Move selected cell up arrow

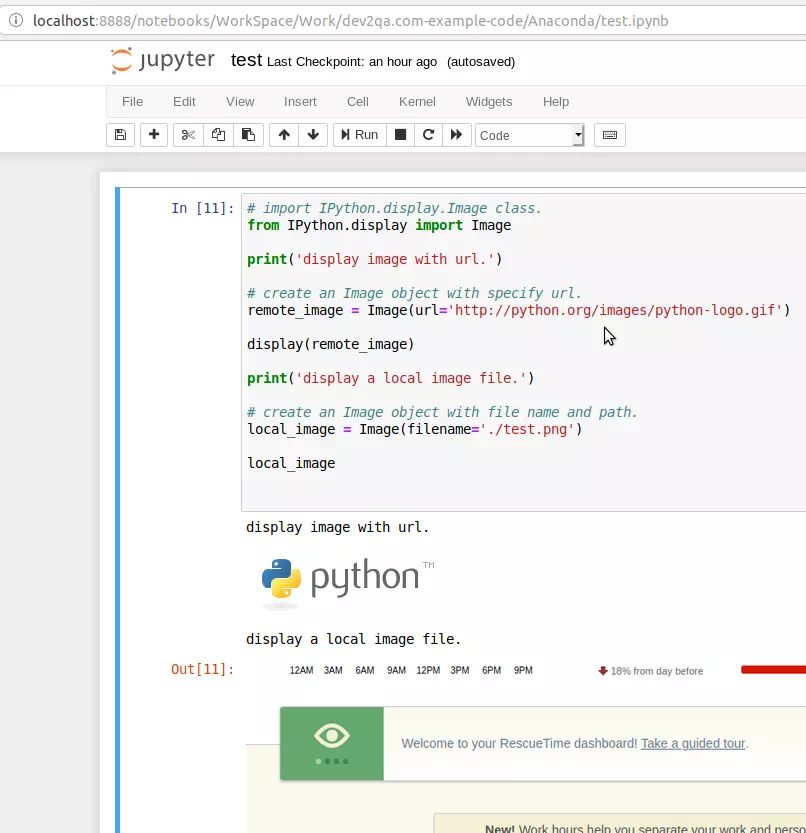click(x=284, y=135)
